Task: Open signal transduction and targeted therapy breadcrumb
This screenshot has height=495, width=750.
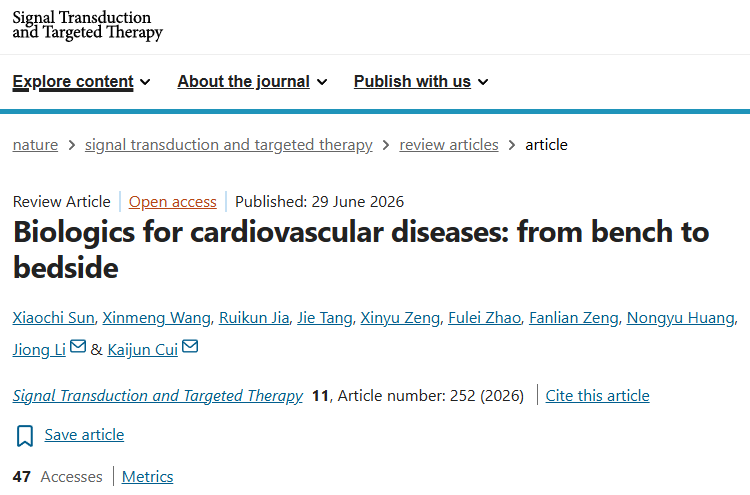Action: coord(229,144)
